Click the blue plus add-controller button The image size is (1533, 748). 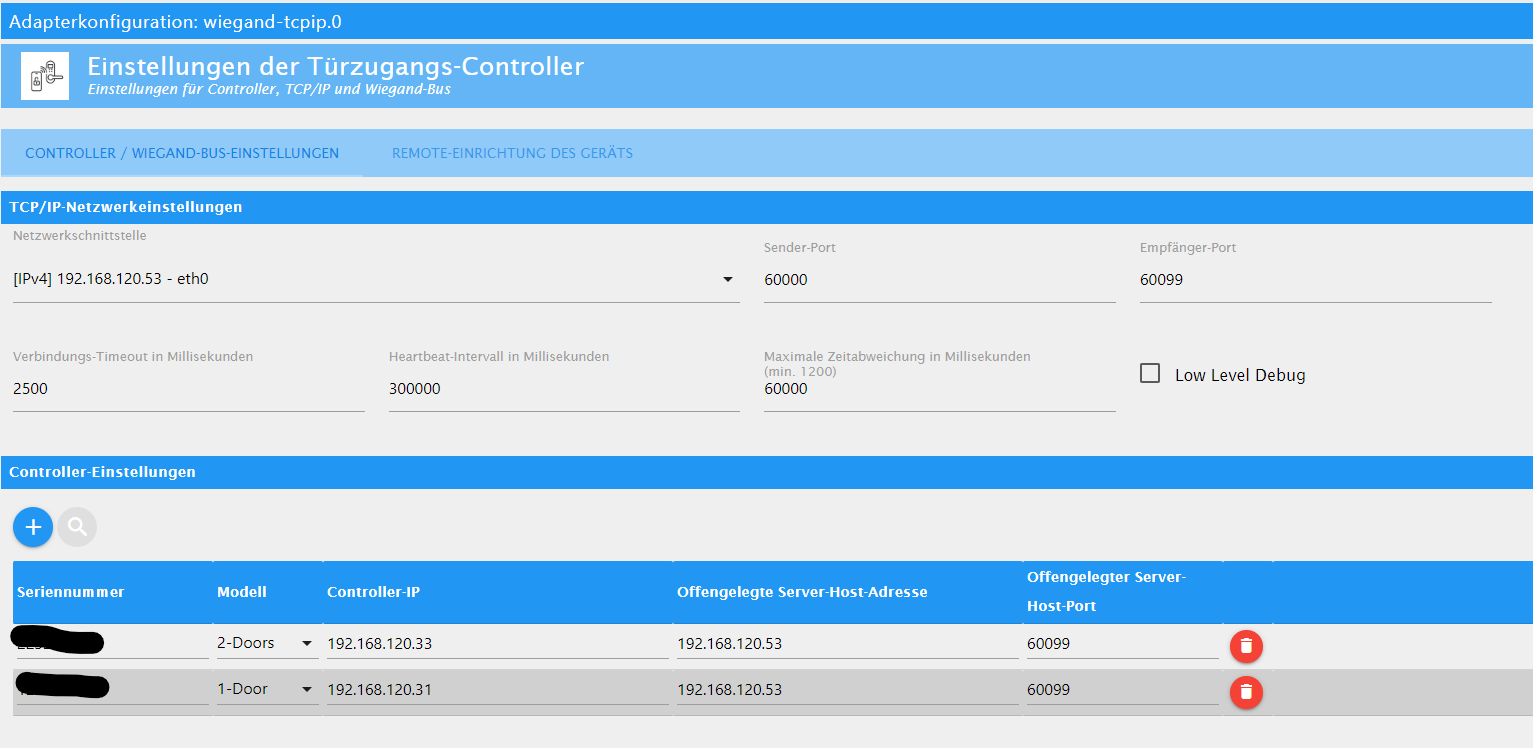coord(33,527)
